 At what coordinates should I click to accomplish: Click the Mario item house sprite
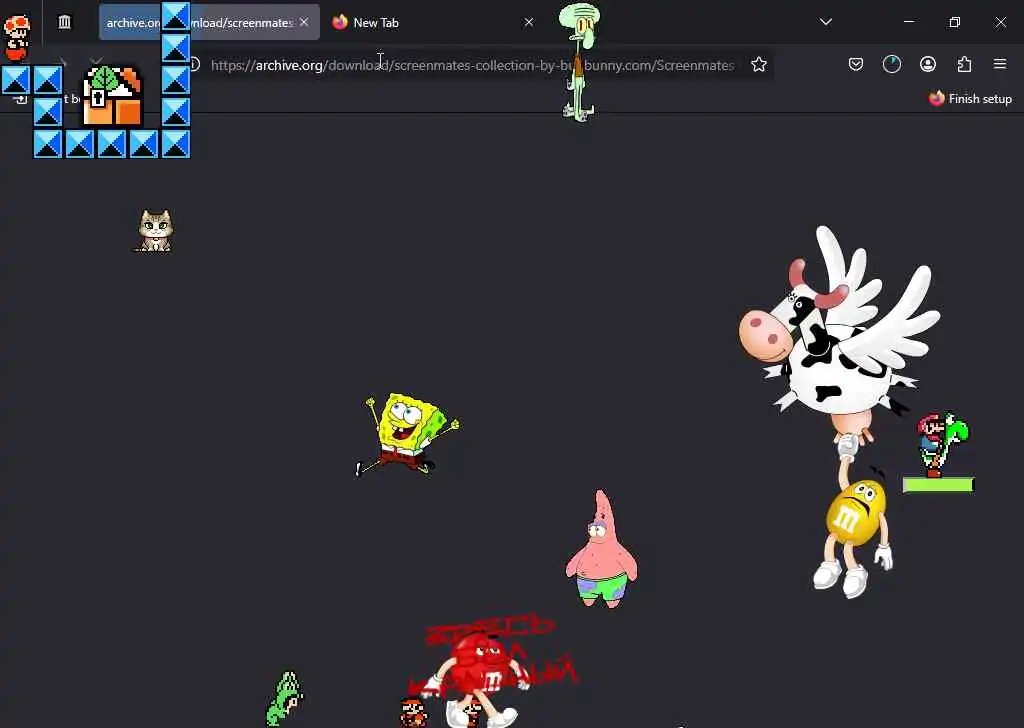(112, 95)
